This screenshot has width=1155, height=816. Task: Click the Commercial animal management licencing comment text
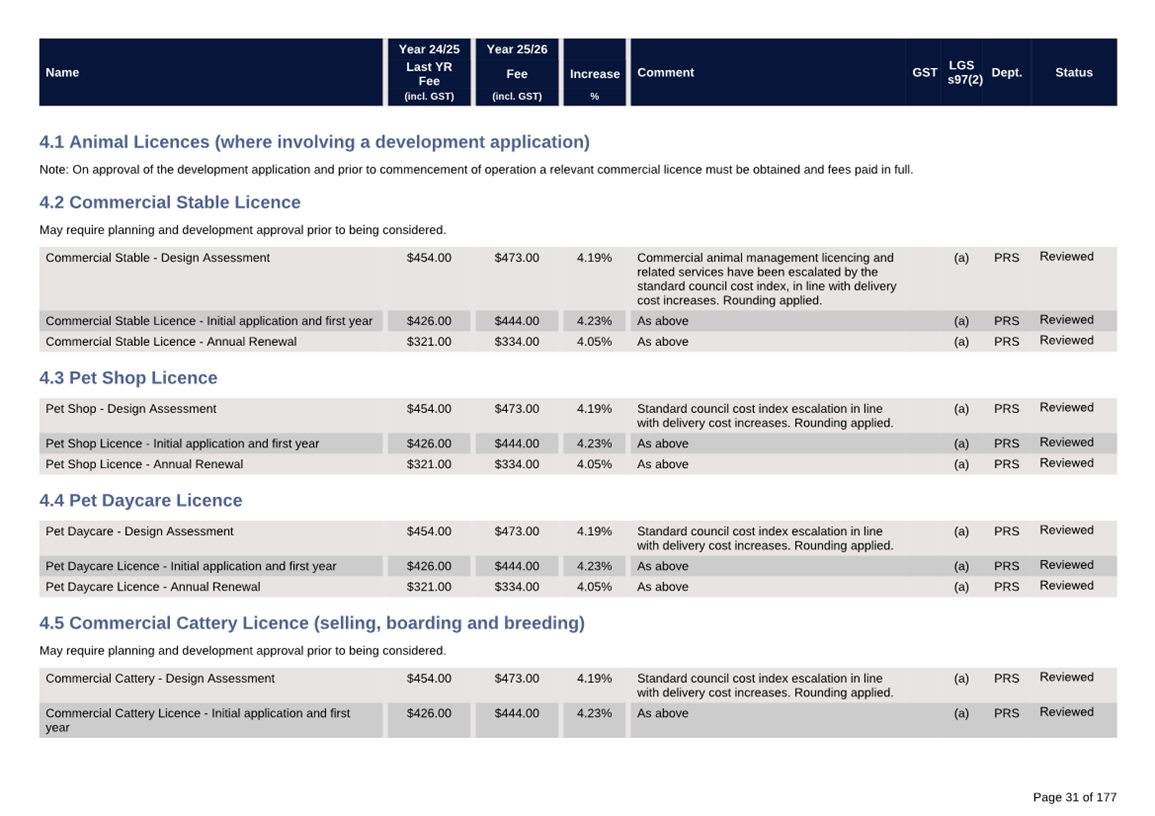[x=766, y=279]
